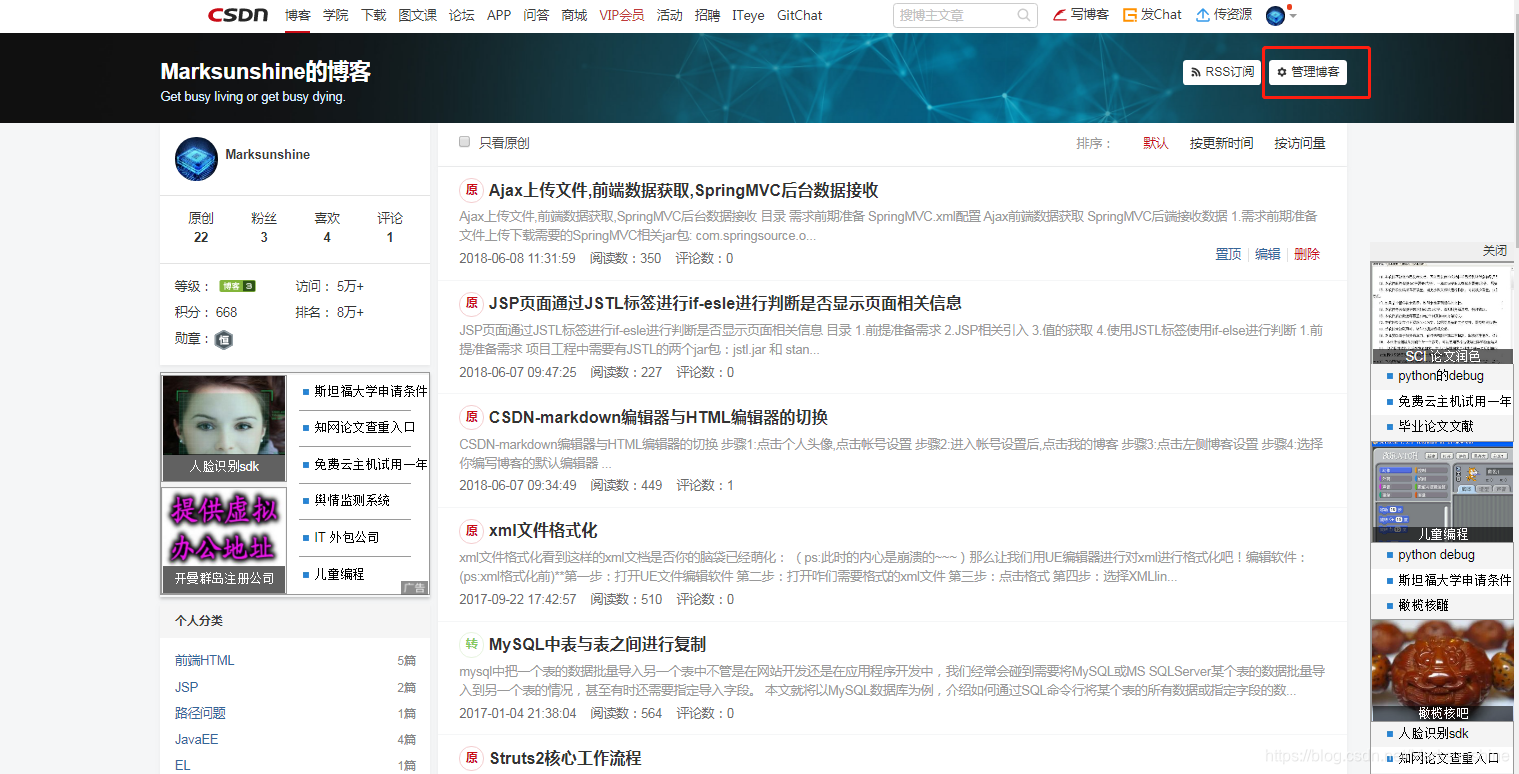Sort posts by 按更新时间

pyautogui.click(x=1221, y=143)
